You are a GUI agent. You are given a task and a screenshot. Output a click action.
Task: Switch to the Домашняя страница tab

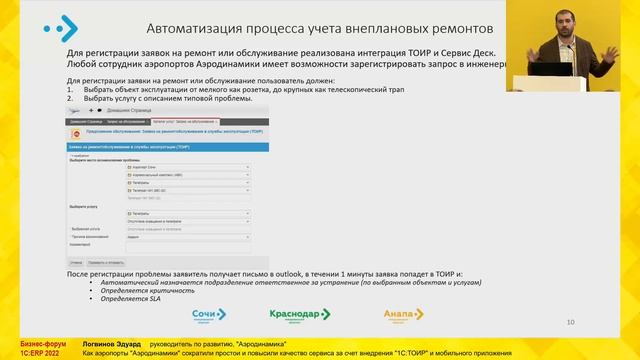point(86,122)
